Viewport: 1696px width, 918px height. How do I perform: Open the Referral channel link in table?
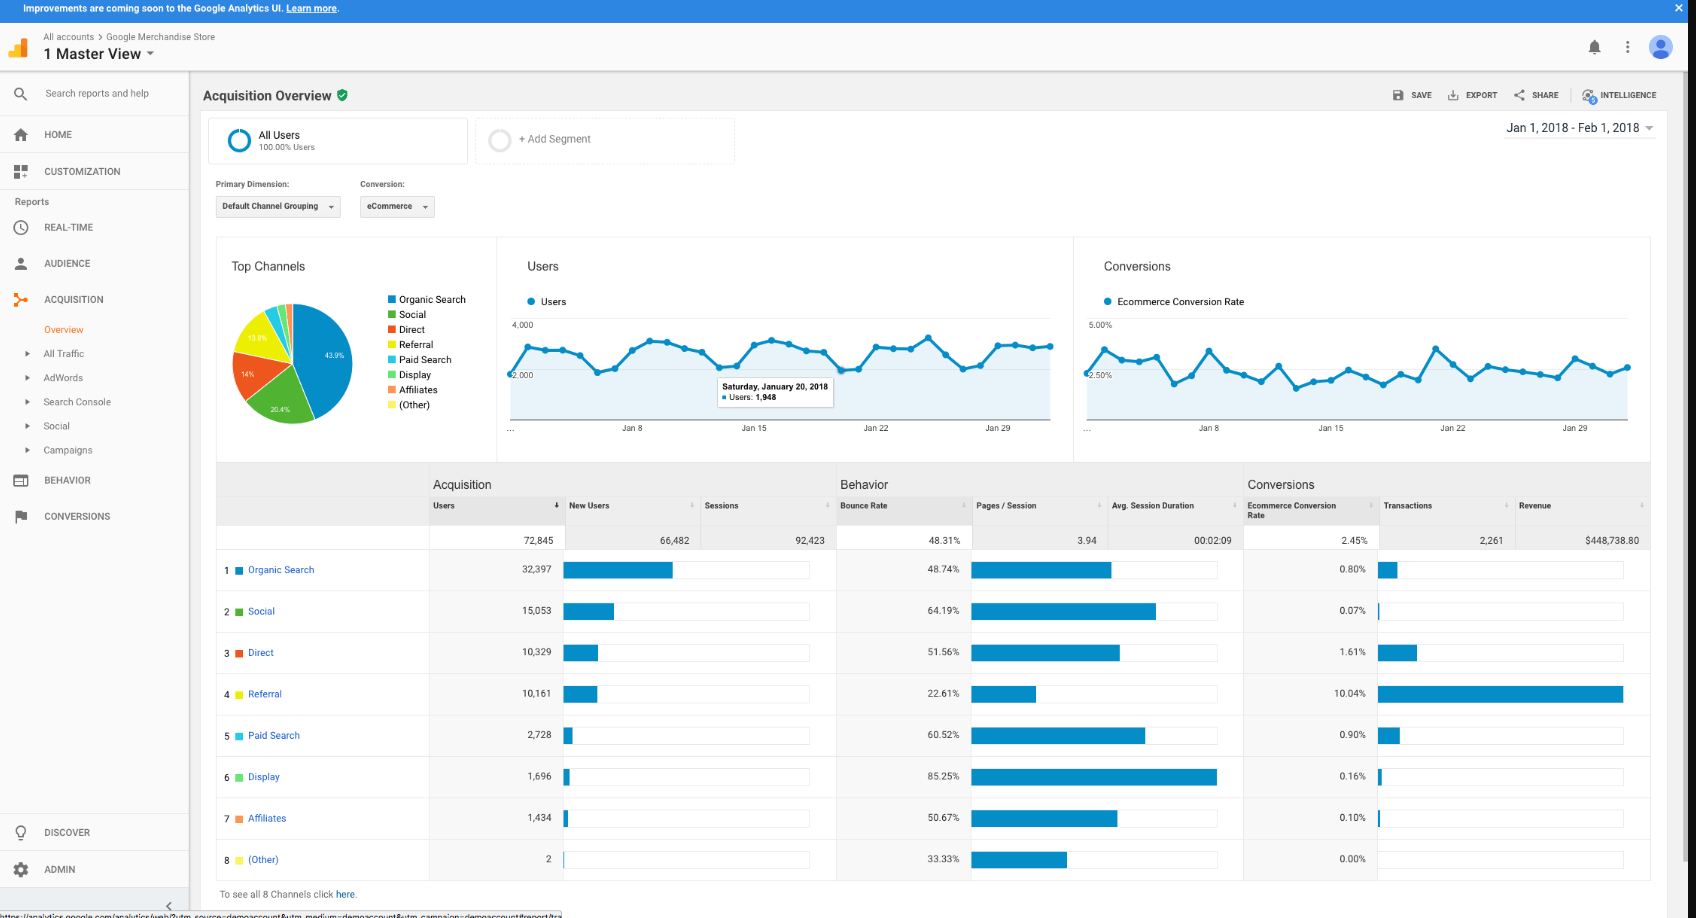click(x=265, y=694)
